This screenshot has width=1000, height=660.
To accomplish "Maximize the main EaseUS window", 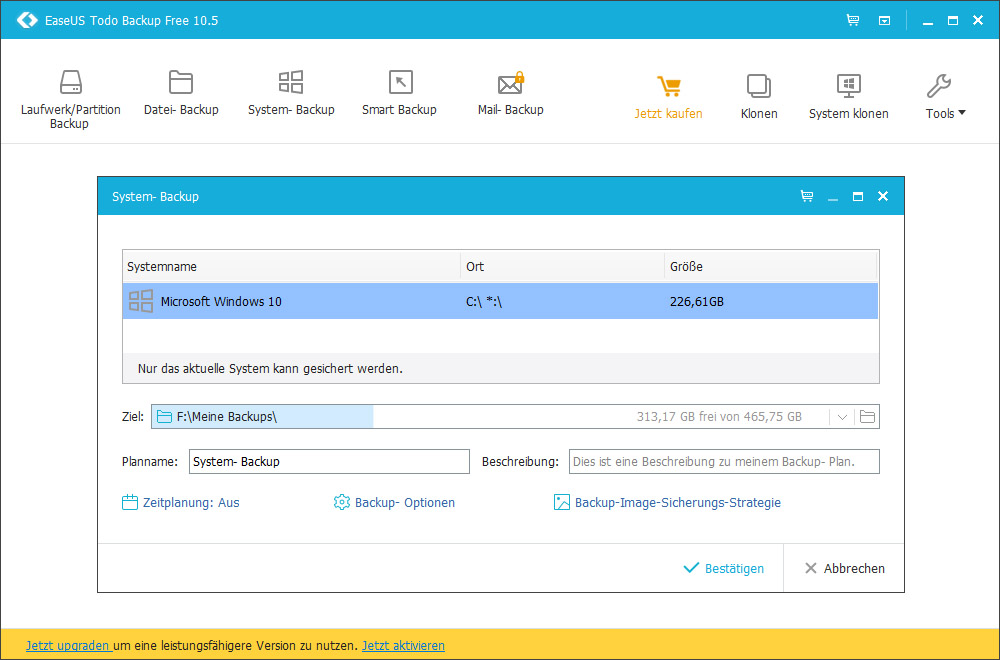I will click(x=953, y=20).
